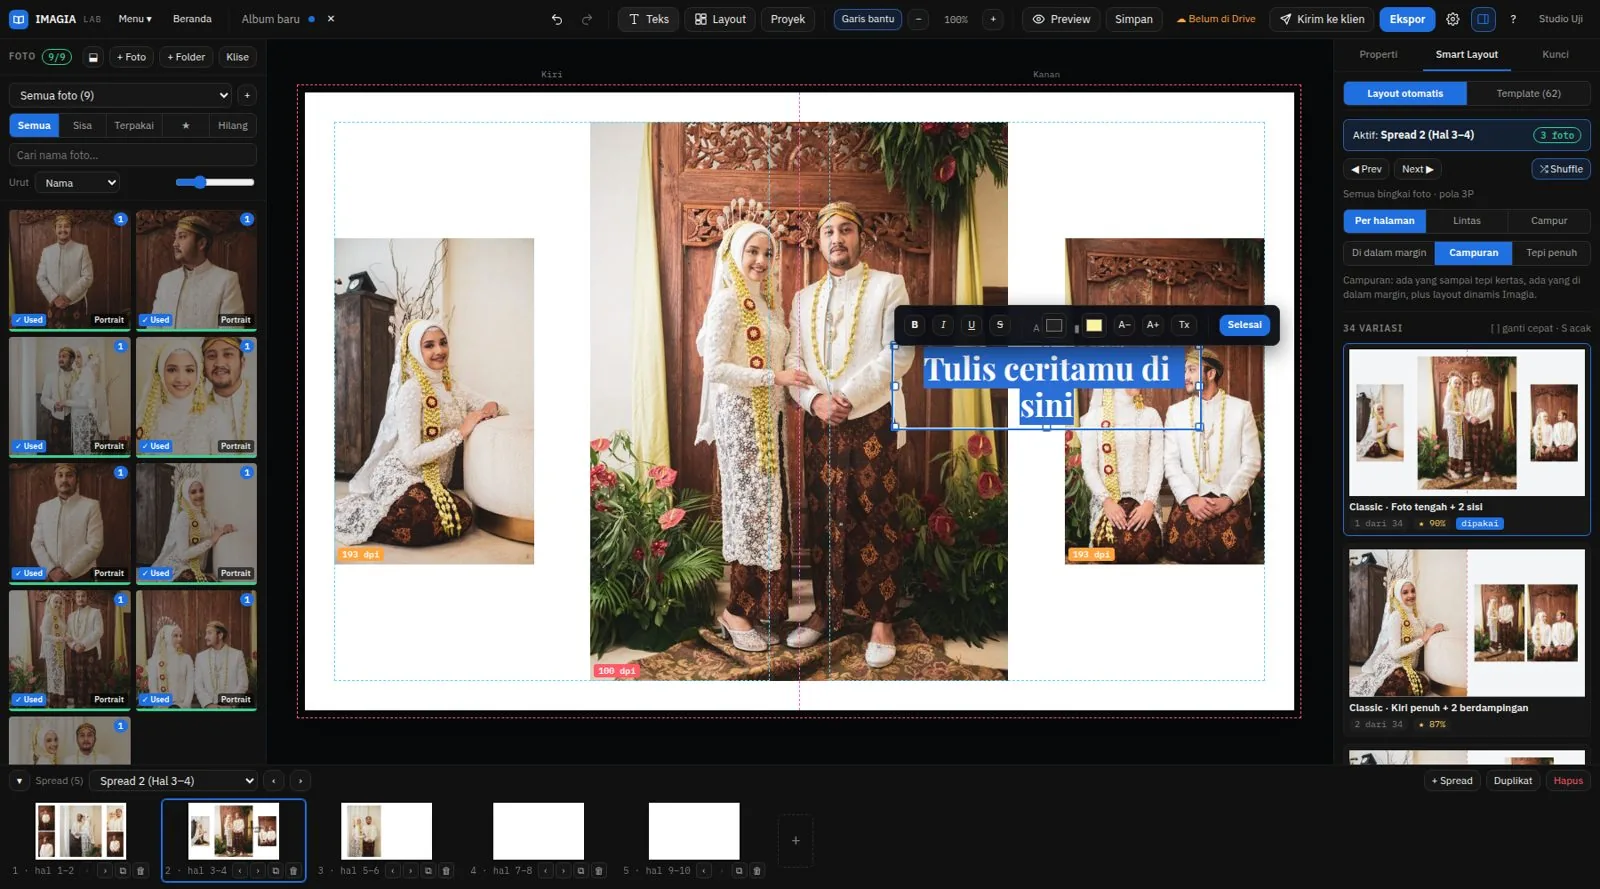Screen dimensions: 1600x889
Task: Add new spread with dashed plus tile
Action: pyautogui.click(x=795, y=841)
